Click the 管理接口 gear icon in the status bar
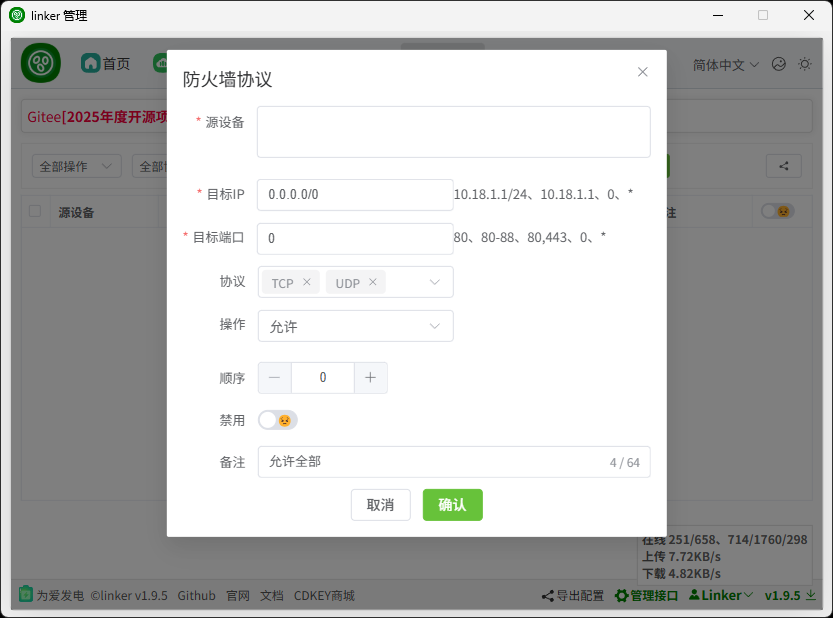833x618 pixels. pos(622,596)
